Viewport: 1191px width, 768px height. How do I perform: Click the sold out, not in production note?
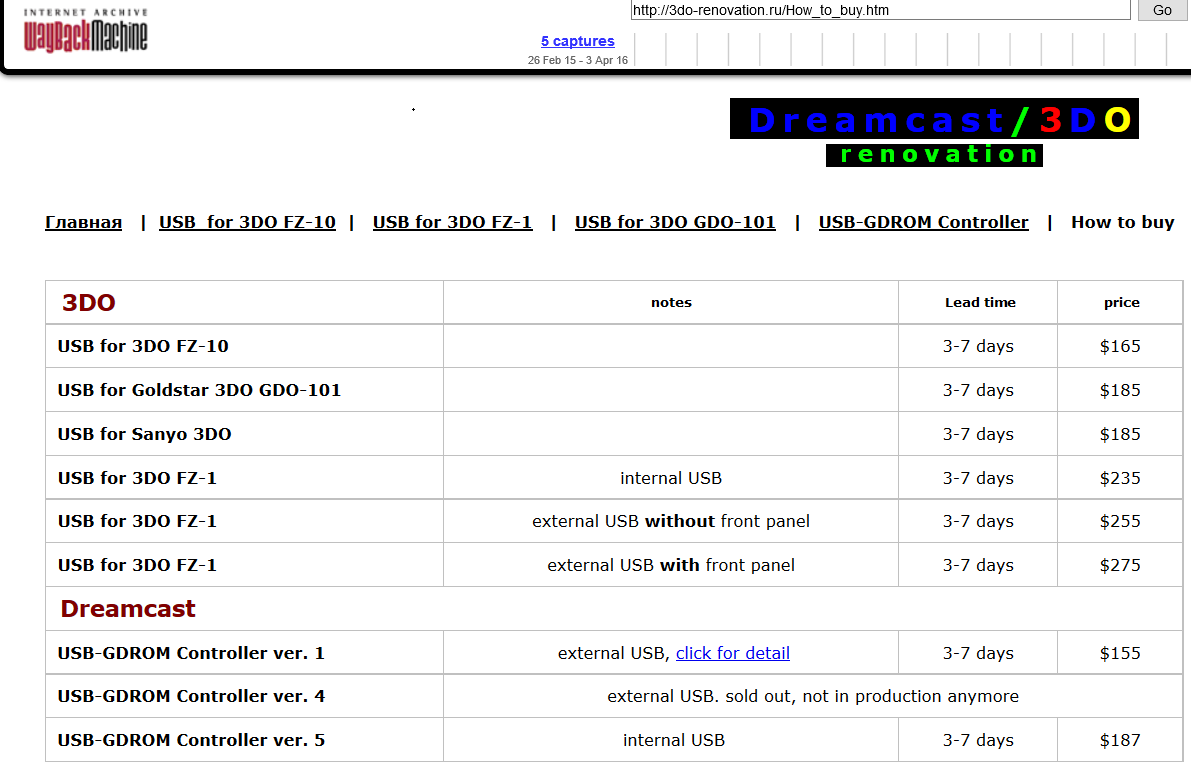coord(813,697)
